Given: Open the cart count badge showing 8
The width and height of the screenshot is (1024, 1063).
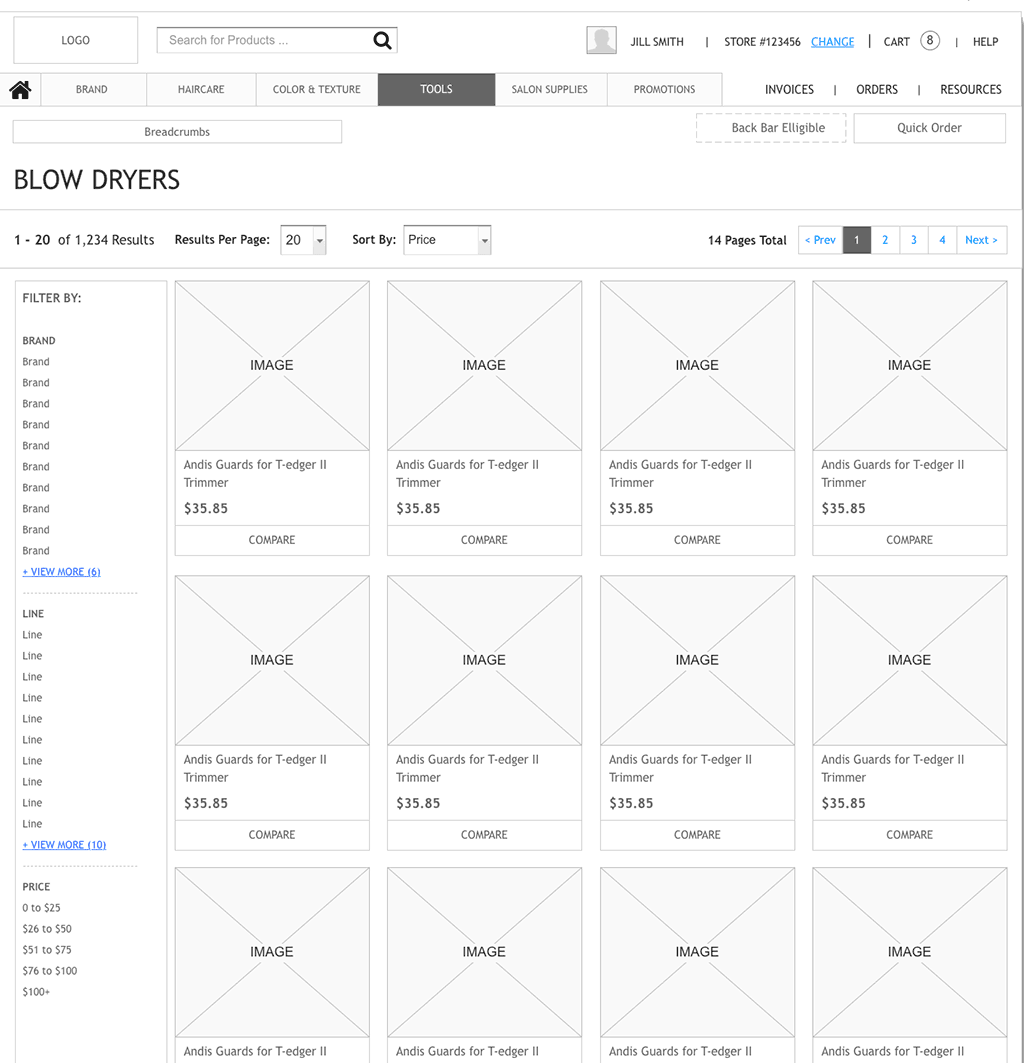Looking at the screenshot, I should pyautogui.click(x=930, y=41).
